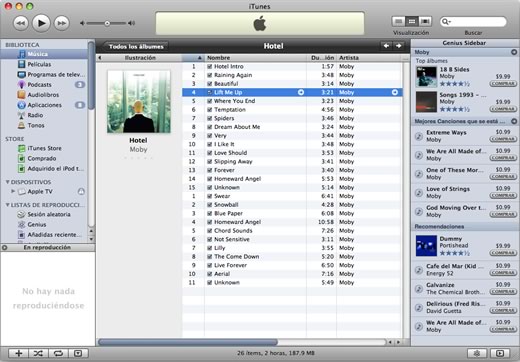Switch to Cover Flow view in Visualización
The width and height of the screenshot is (520, 362).
click(x=425, y=22)
